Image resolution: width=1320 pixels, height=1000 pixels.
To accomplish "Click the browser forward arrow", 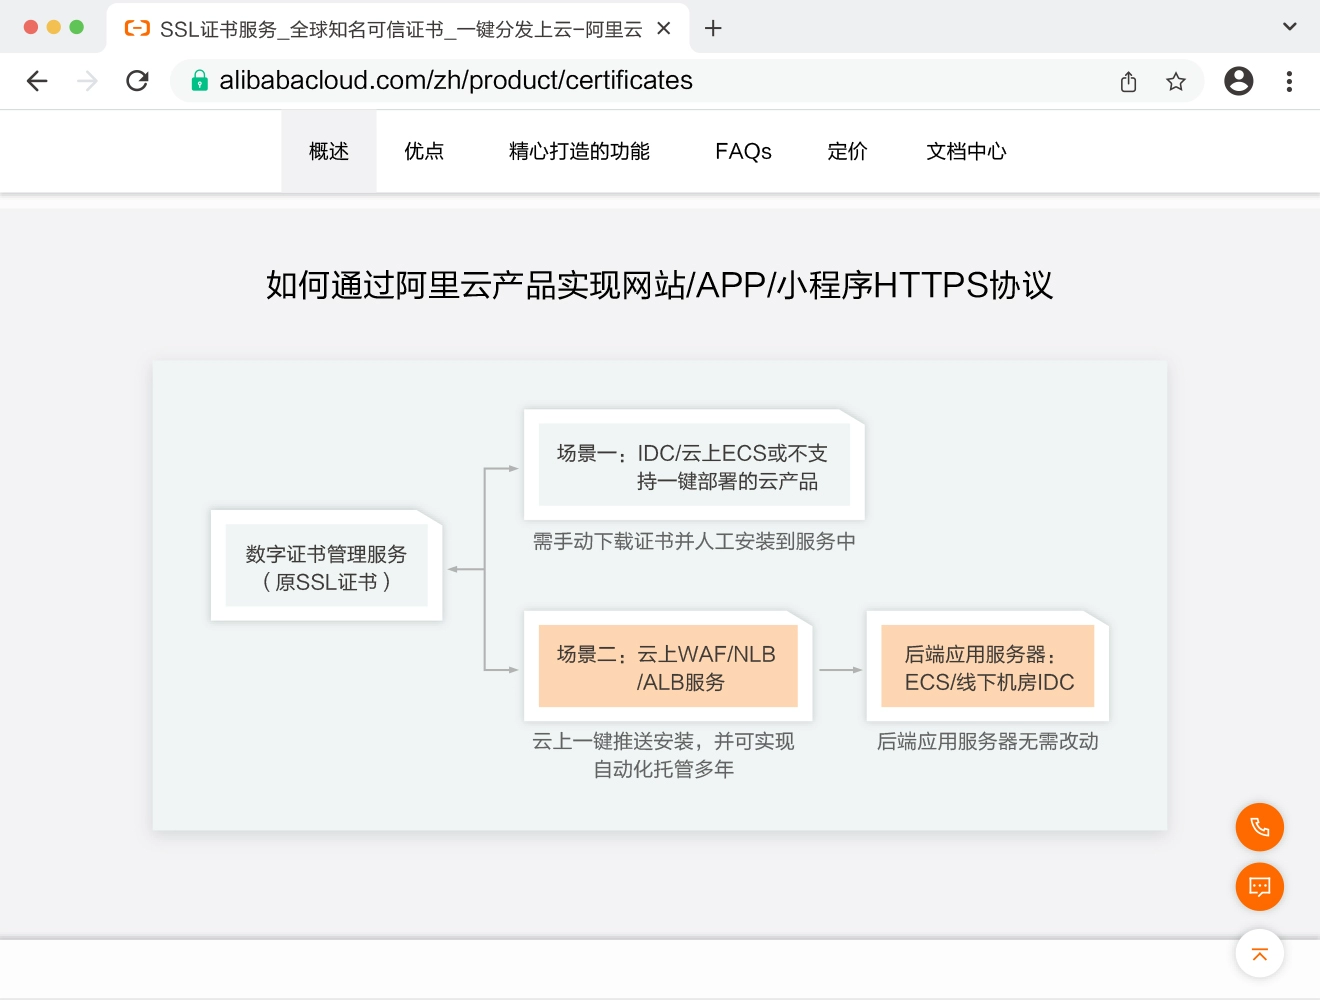I will 88,81.
